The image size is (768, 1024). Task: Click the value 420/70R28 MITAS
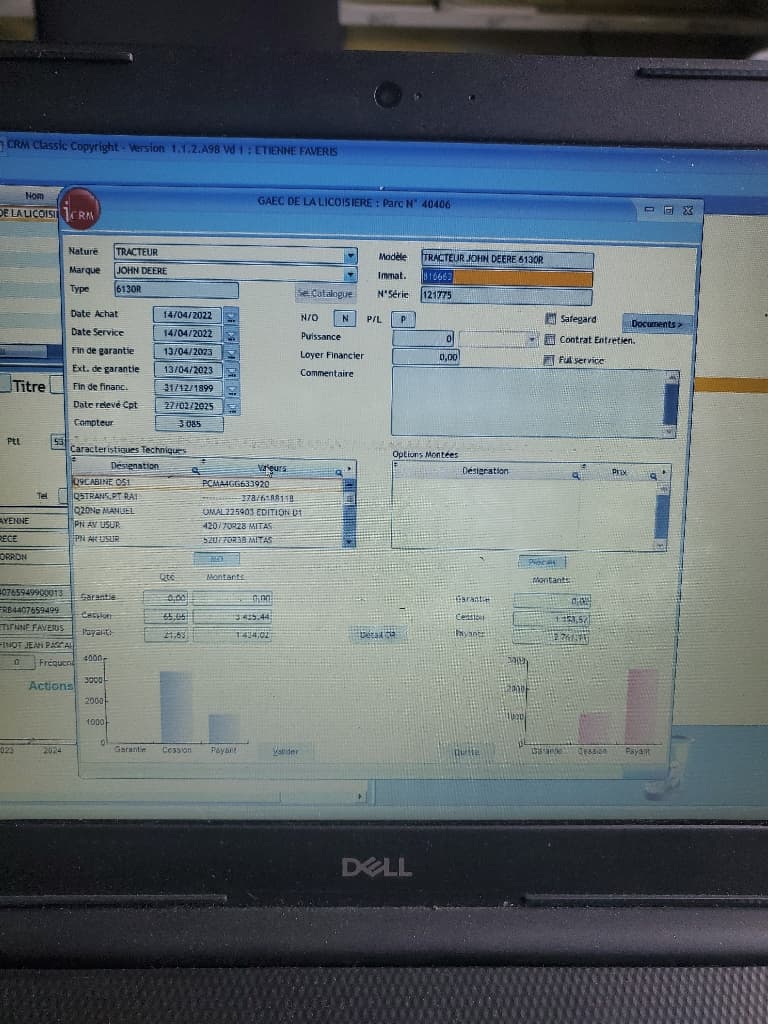click(237, 526)
